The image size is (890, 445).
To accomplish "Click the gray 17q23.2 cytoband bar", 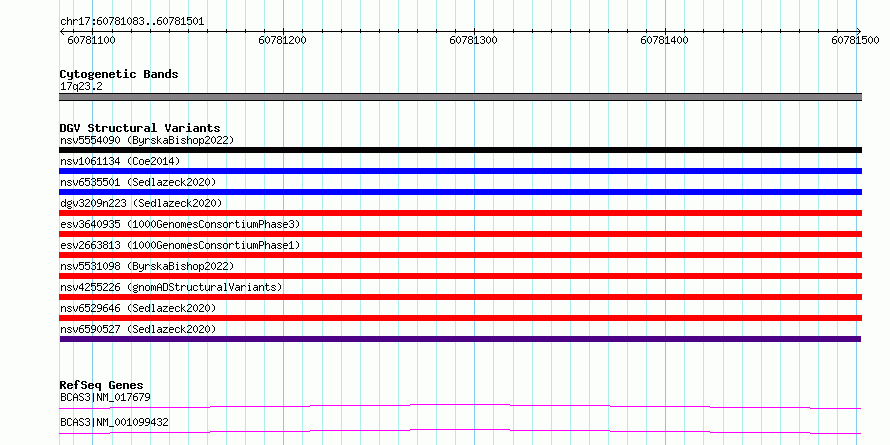I will (460, 97).
